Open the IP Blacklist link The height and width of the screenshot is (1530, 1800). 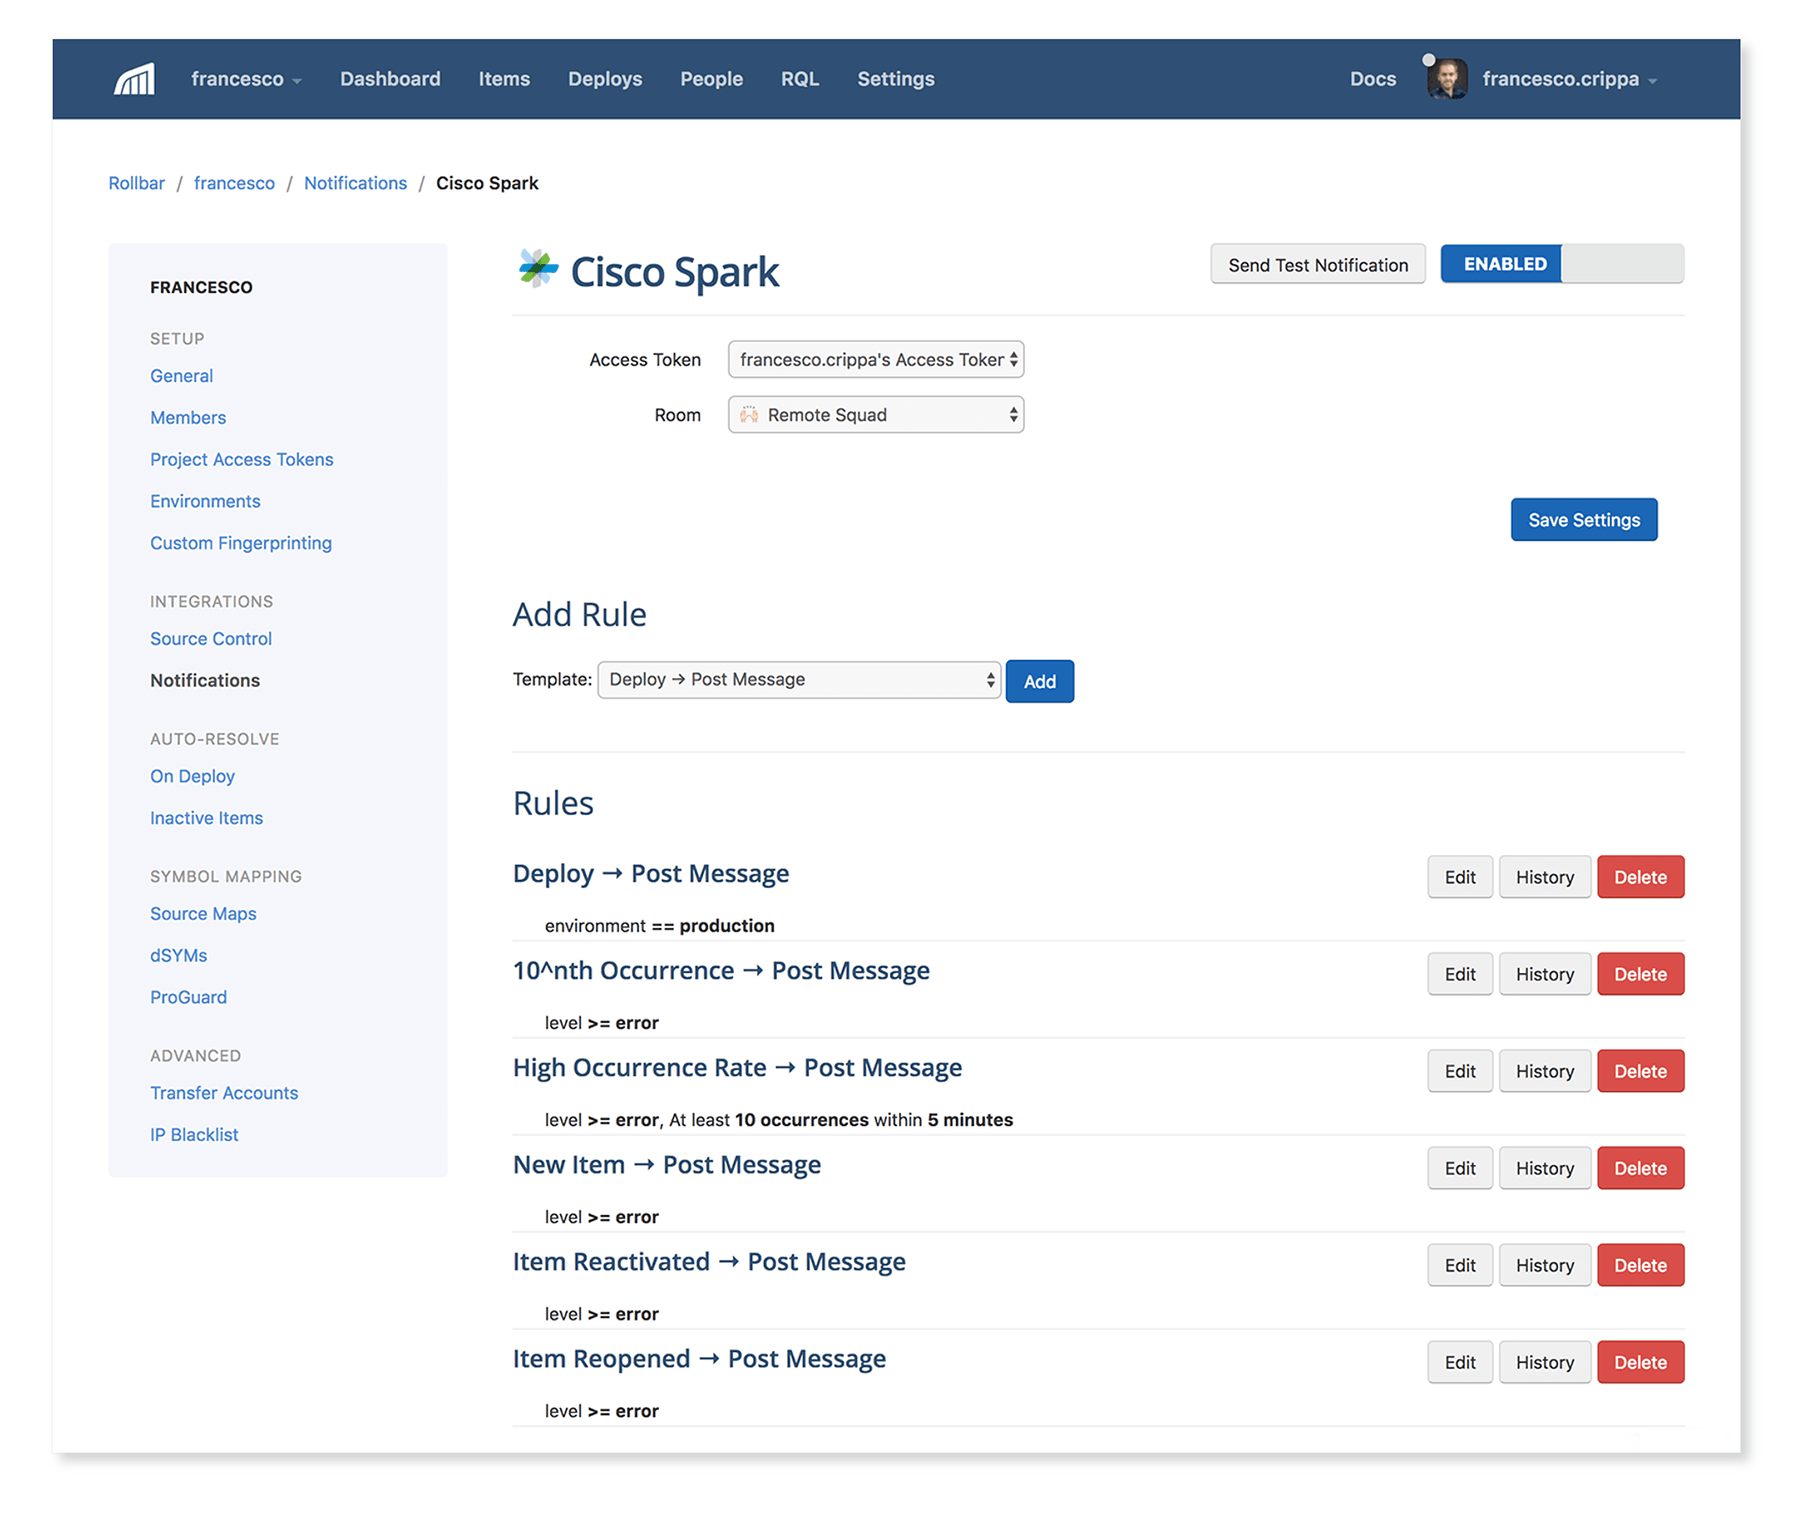[x=194, y=1135]
